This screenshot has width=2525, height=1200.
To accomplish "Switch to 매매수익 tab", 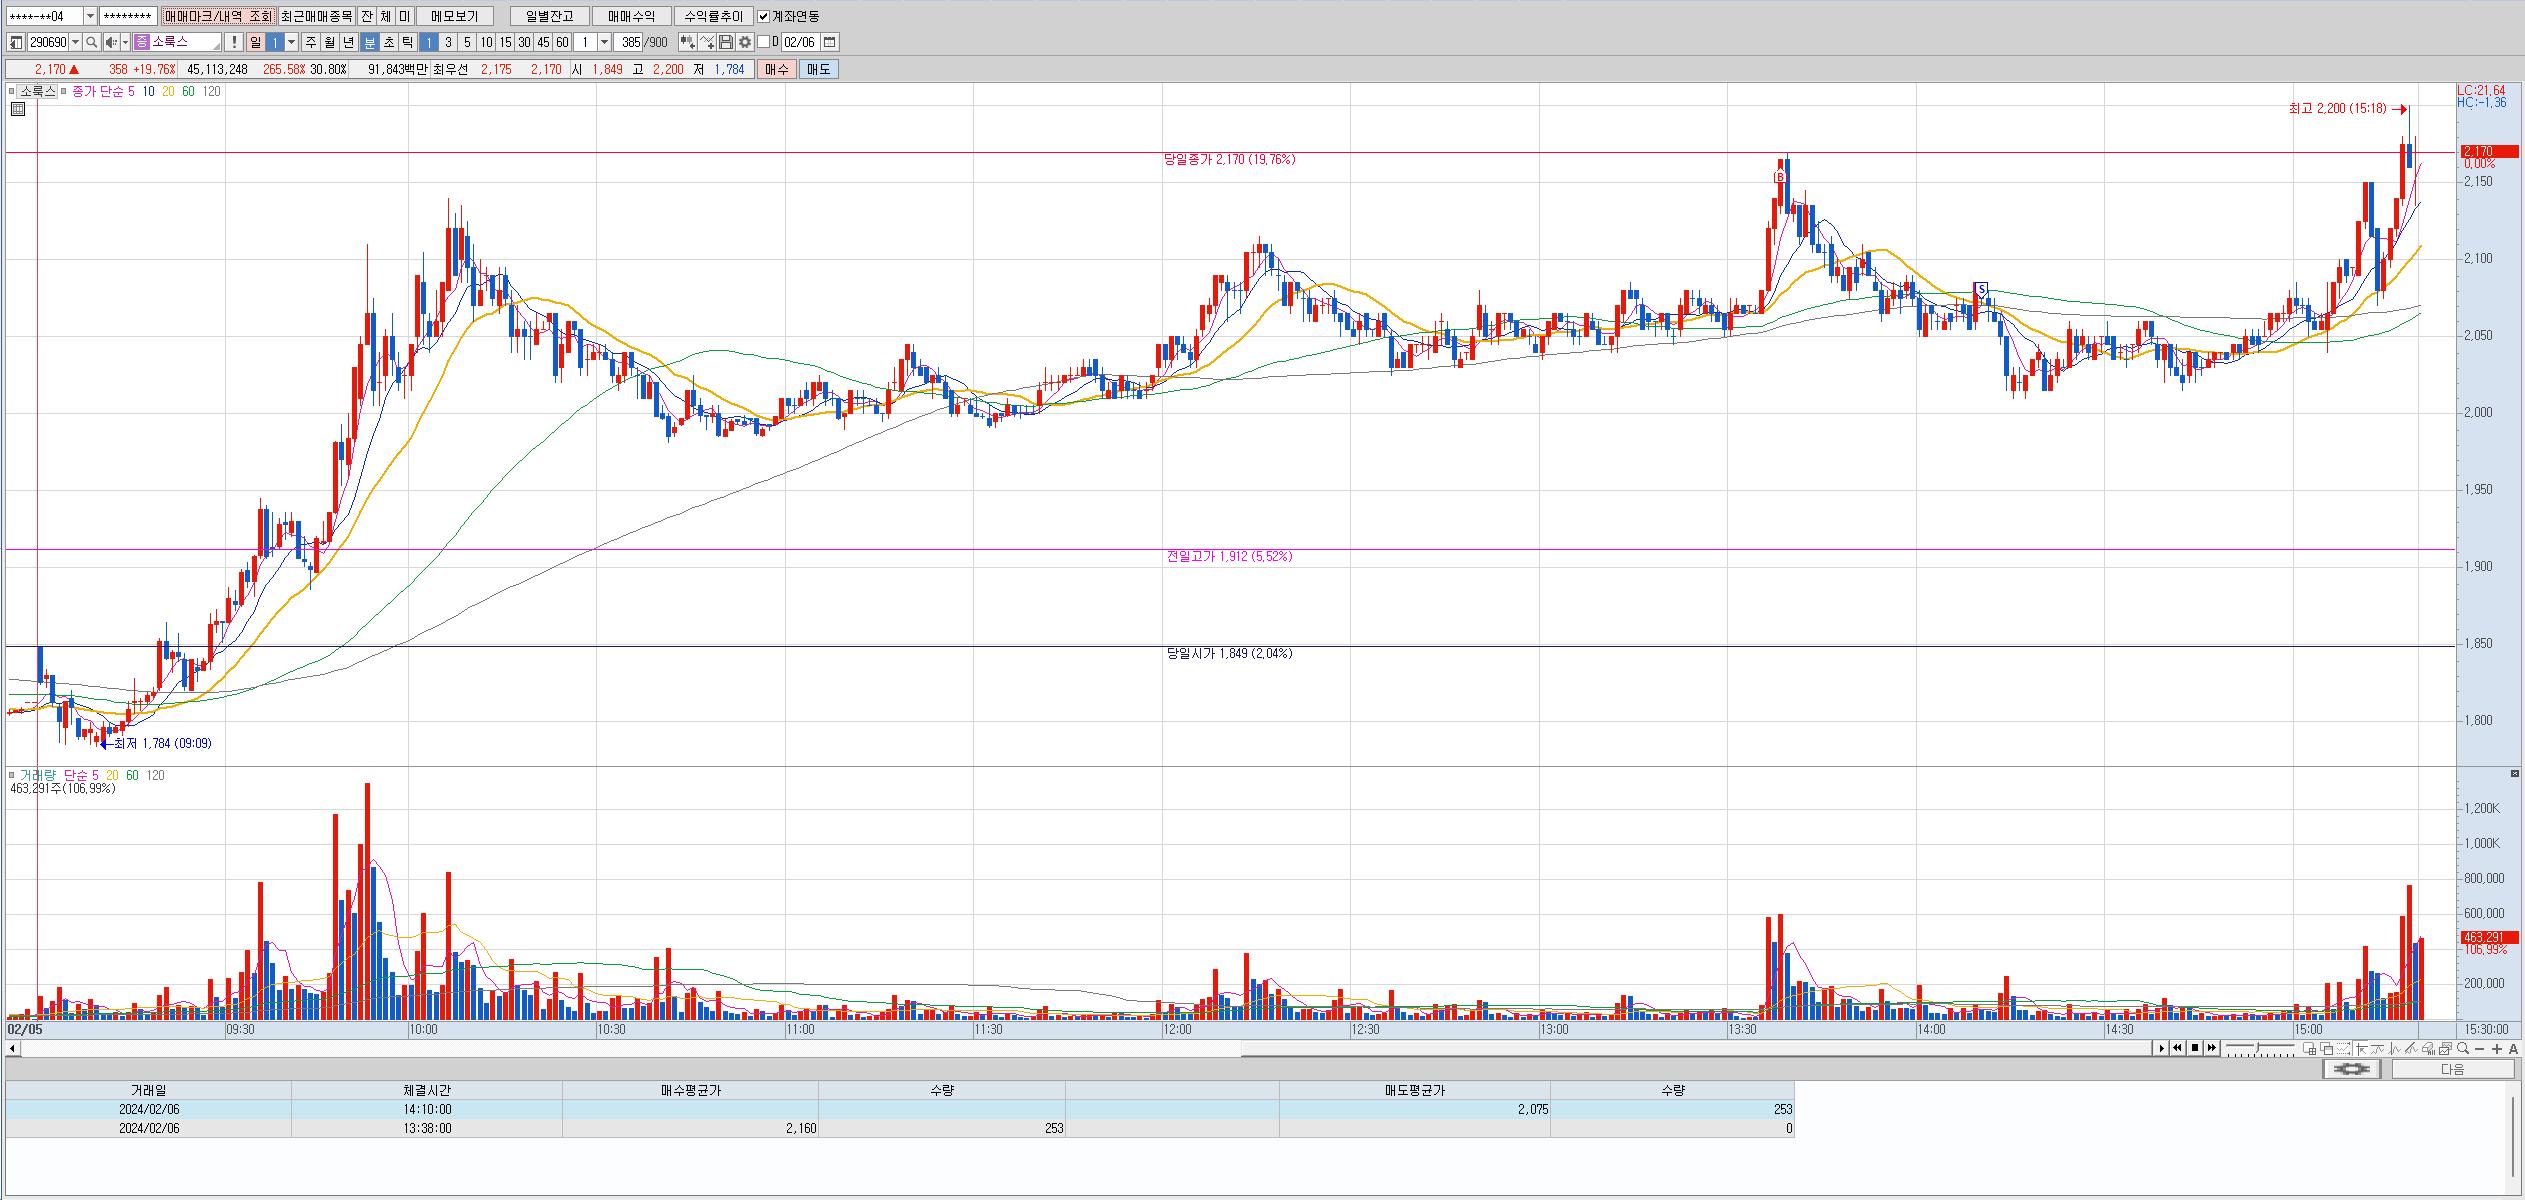I will coord(631,16).
